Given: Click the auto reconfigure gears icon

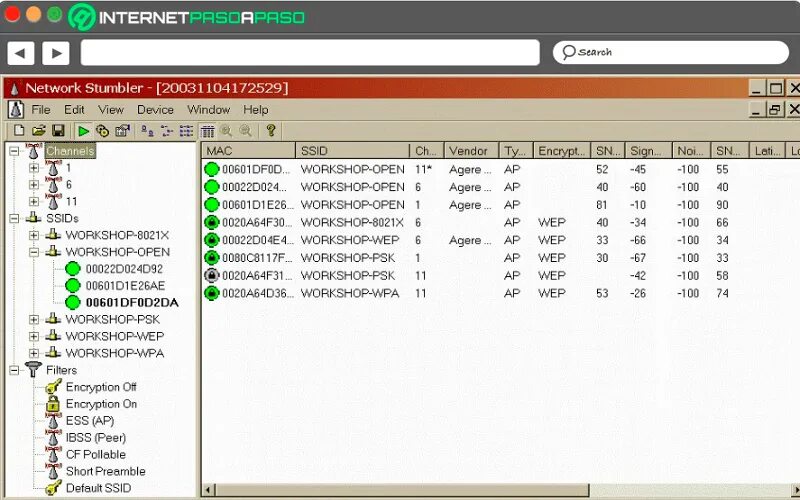Looking at the screenshot, I should point(103,131).
